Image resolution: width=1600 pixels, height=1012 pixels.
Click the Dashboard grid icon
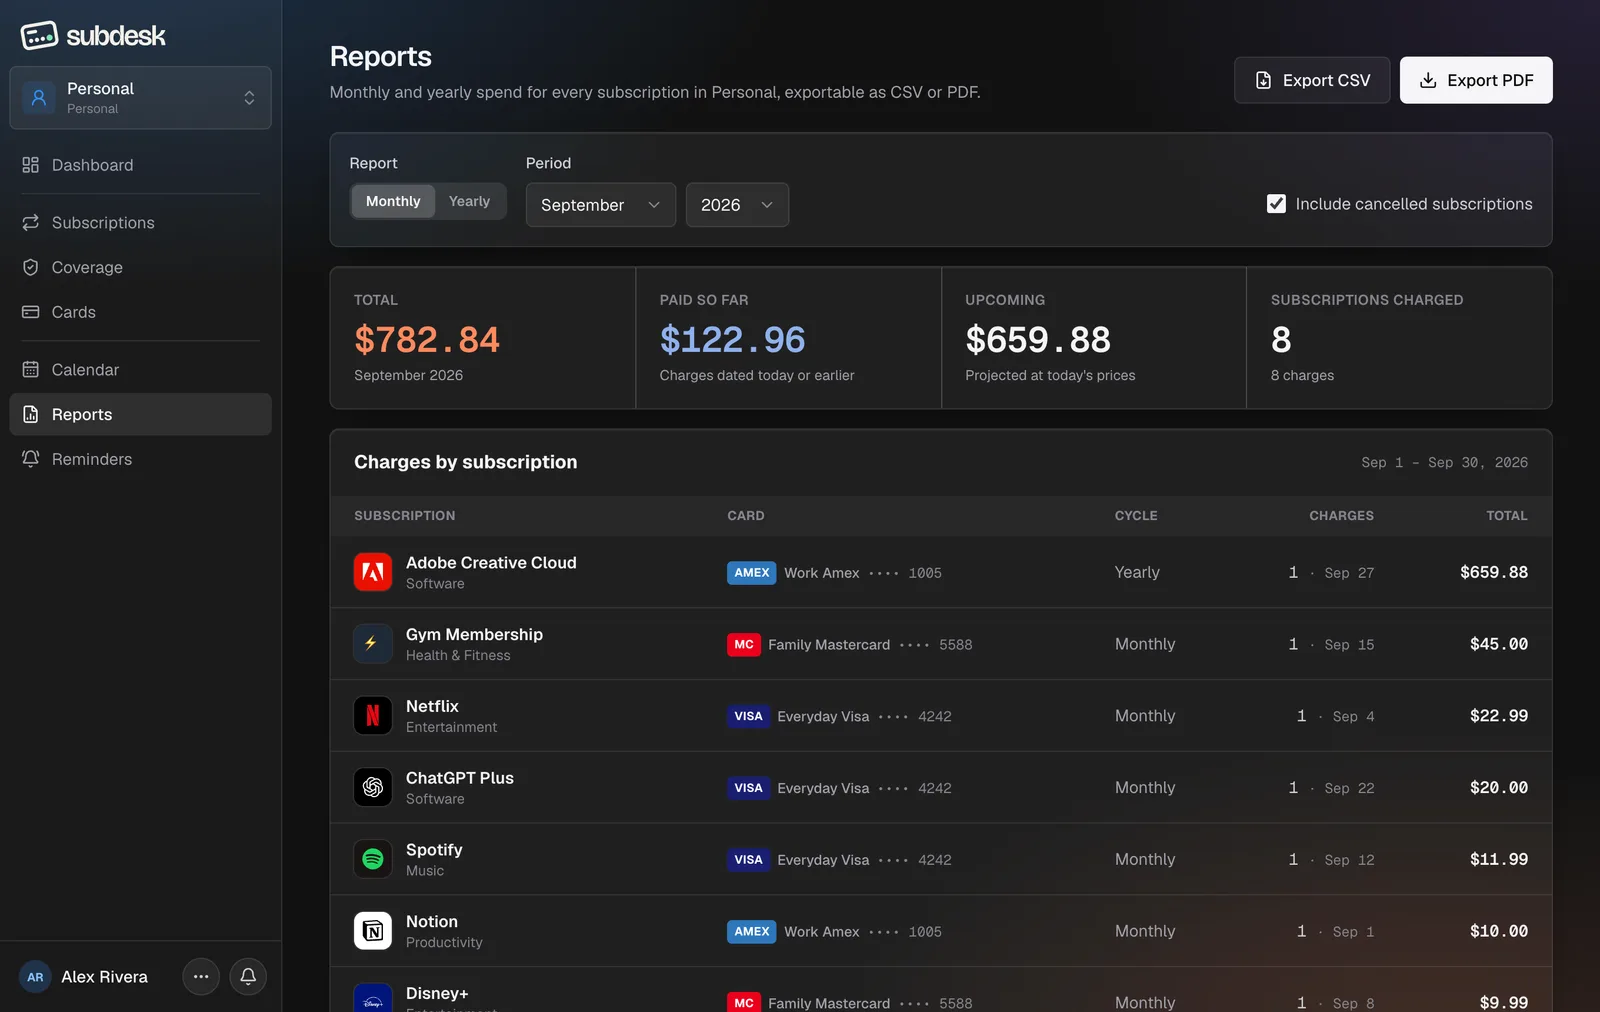point(31,165)
